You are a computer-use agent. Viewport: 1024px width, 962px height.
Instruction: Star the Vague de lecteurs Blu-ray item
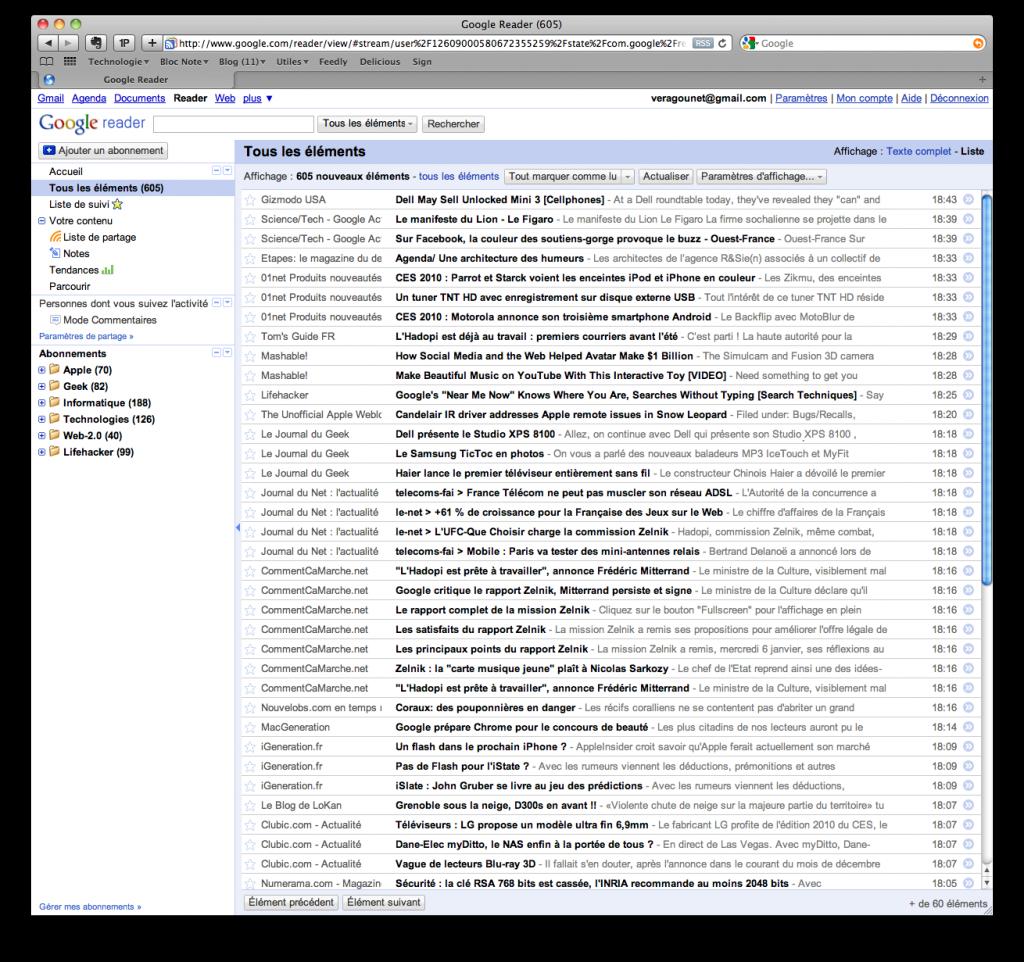pyautogui.click(x=250, y=864)
